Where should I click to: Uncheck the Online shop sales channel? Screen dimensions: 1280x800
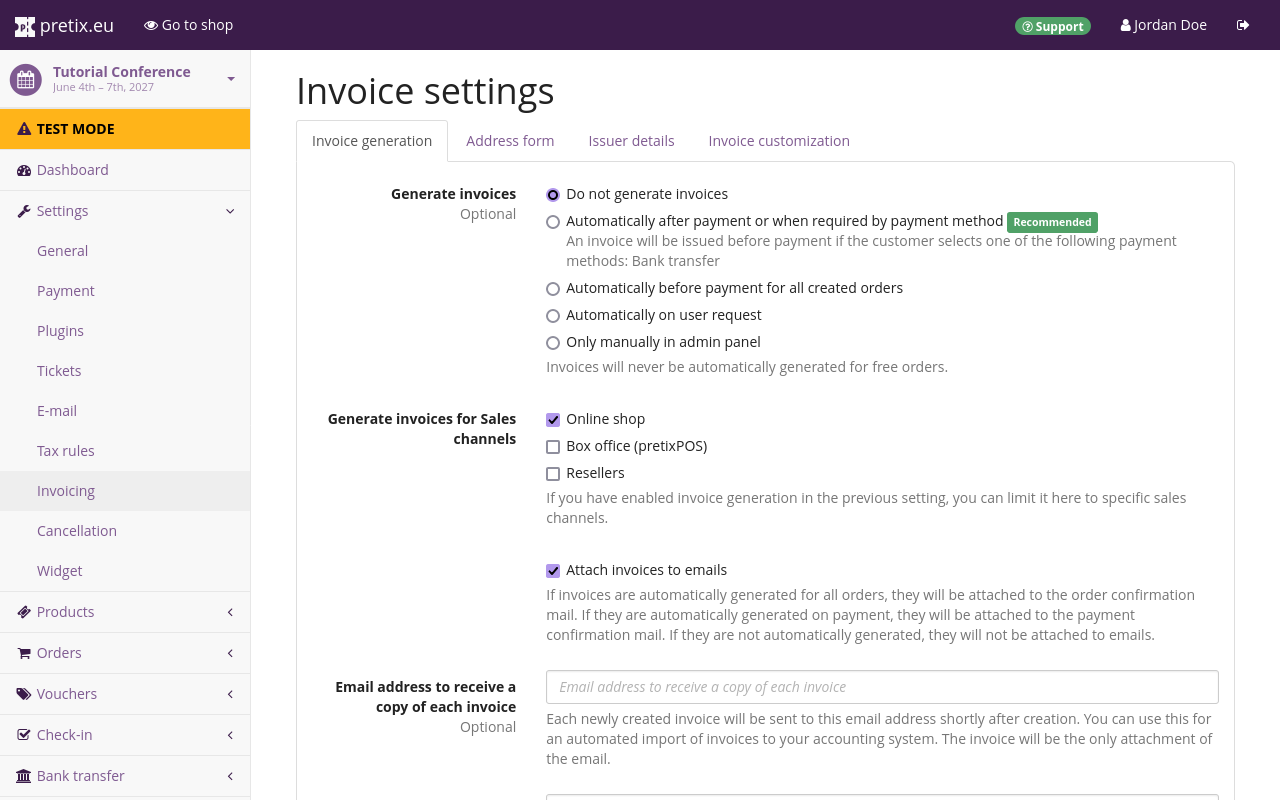(553, 420)
